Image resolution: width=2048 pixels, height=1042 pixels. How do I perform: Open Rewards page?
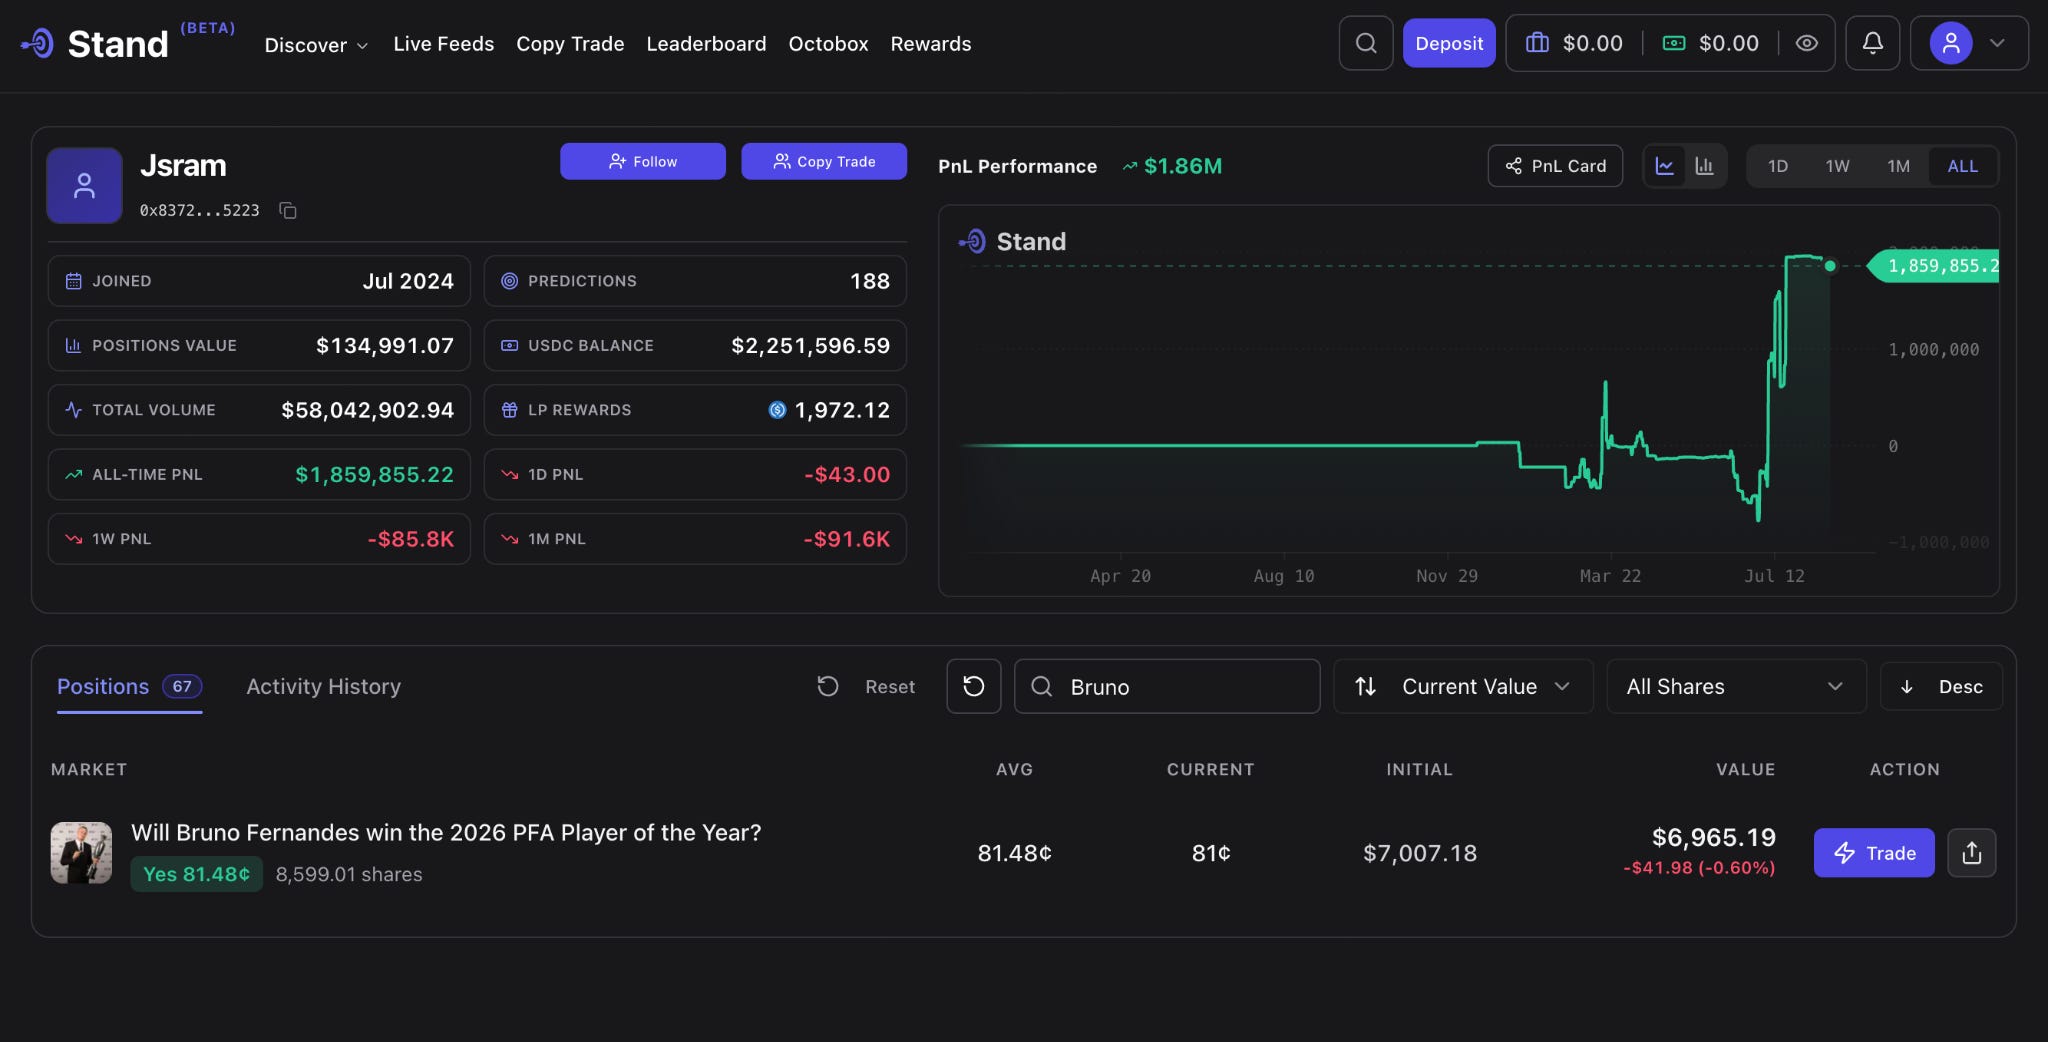point(931,44)
